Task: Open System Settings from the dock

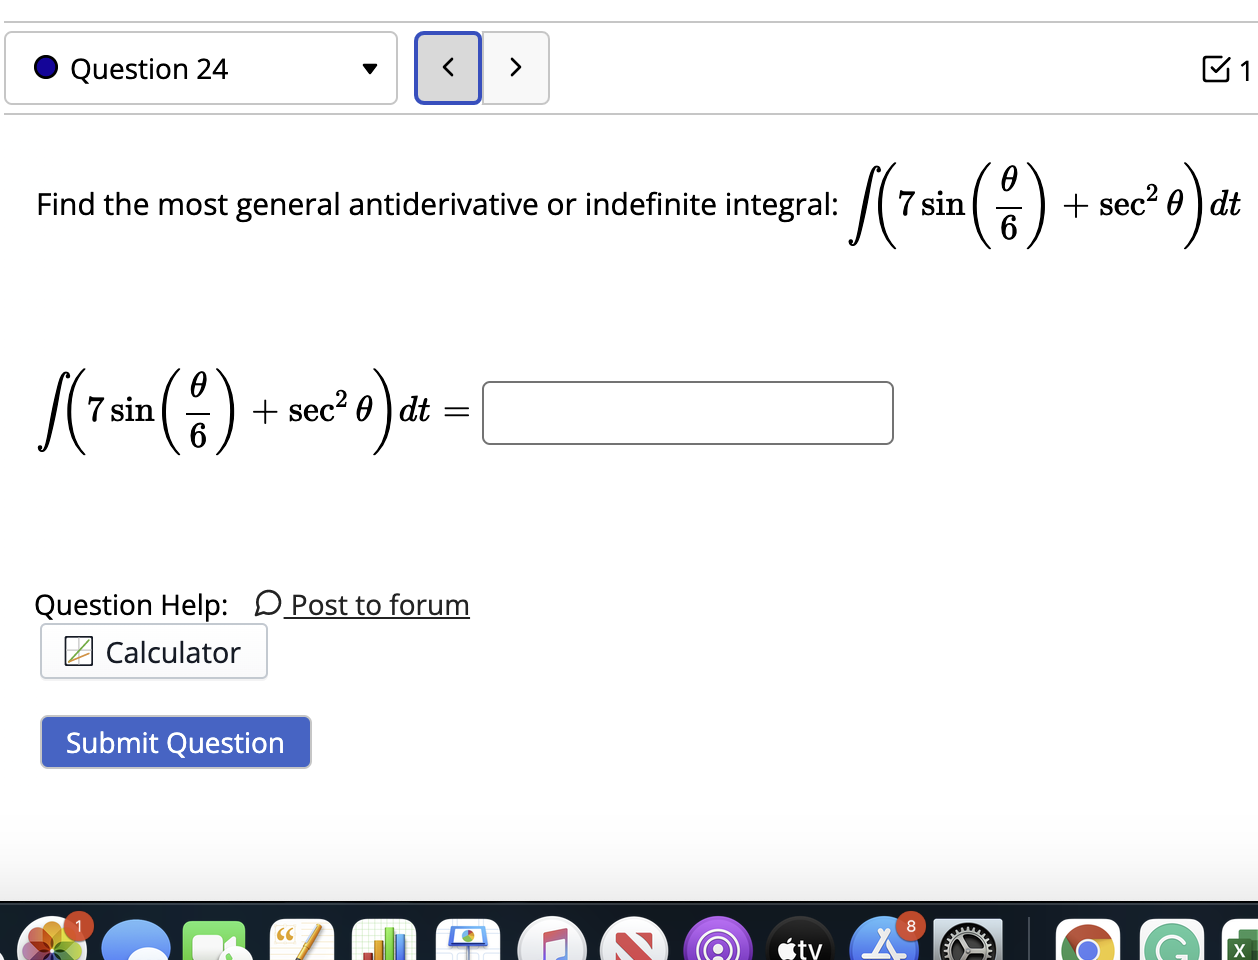Action: (x=969, y=940)
